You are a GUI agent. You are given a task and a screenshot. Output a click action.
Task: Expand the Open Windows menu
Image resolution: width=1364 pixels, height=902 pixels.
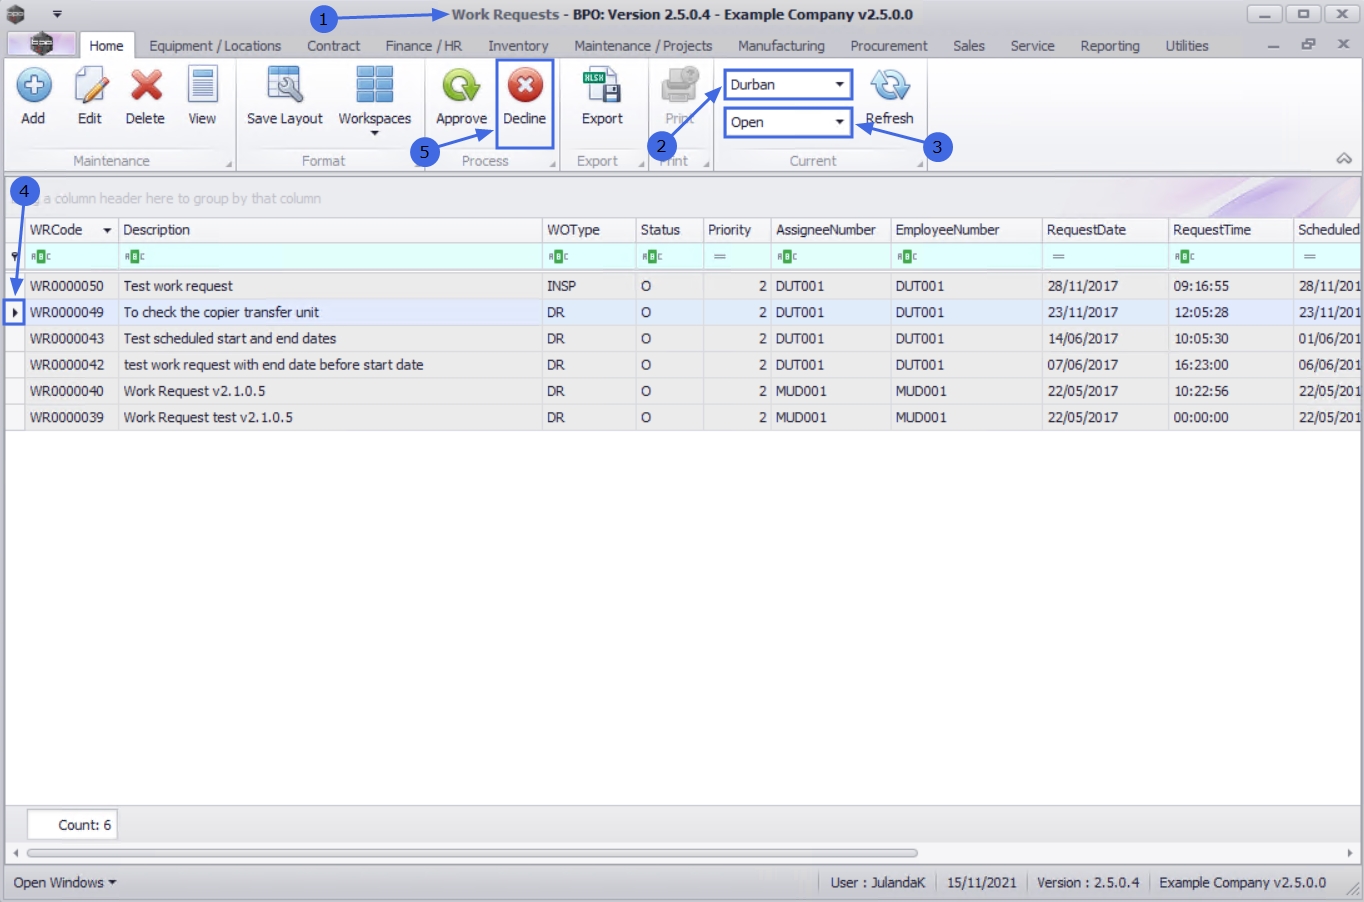[x=65, y=883]
